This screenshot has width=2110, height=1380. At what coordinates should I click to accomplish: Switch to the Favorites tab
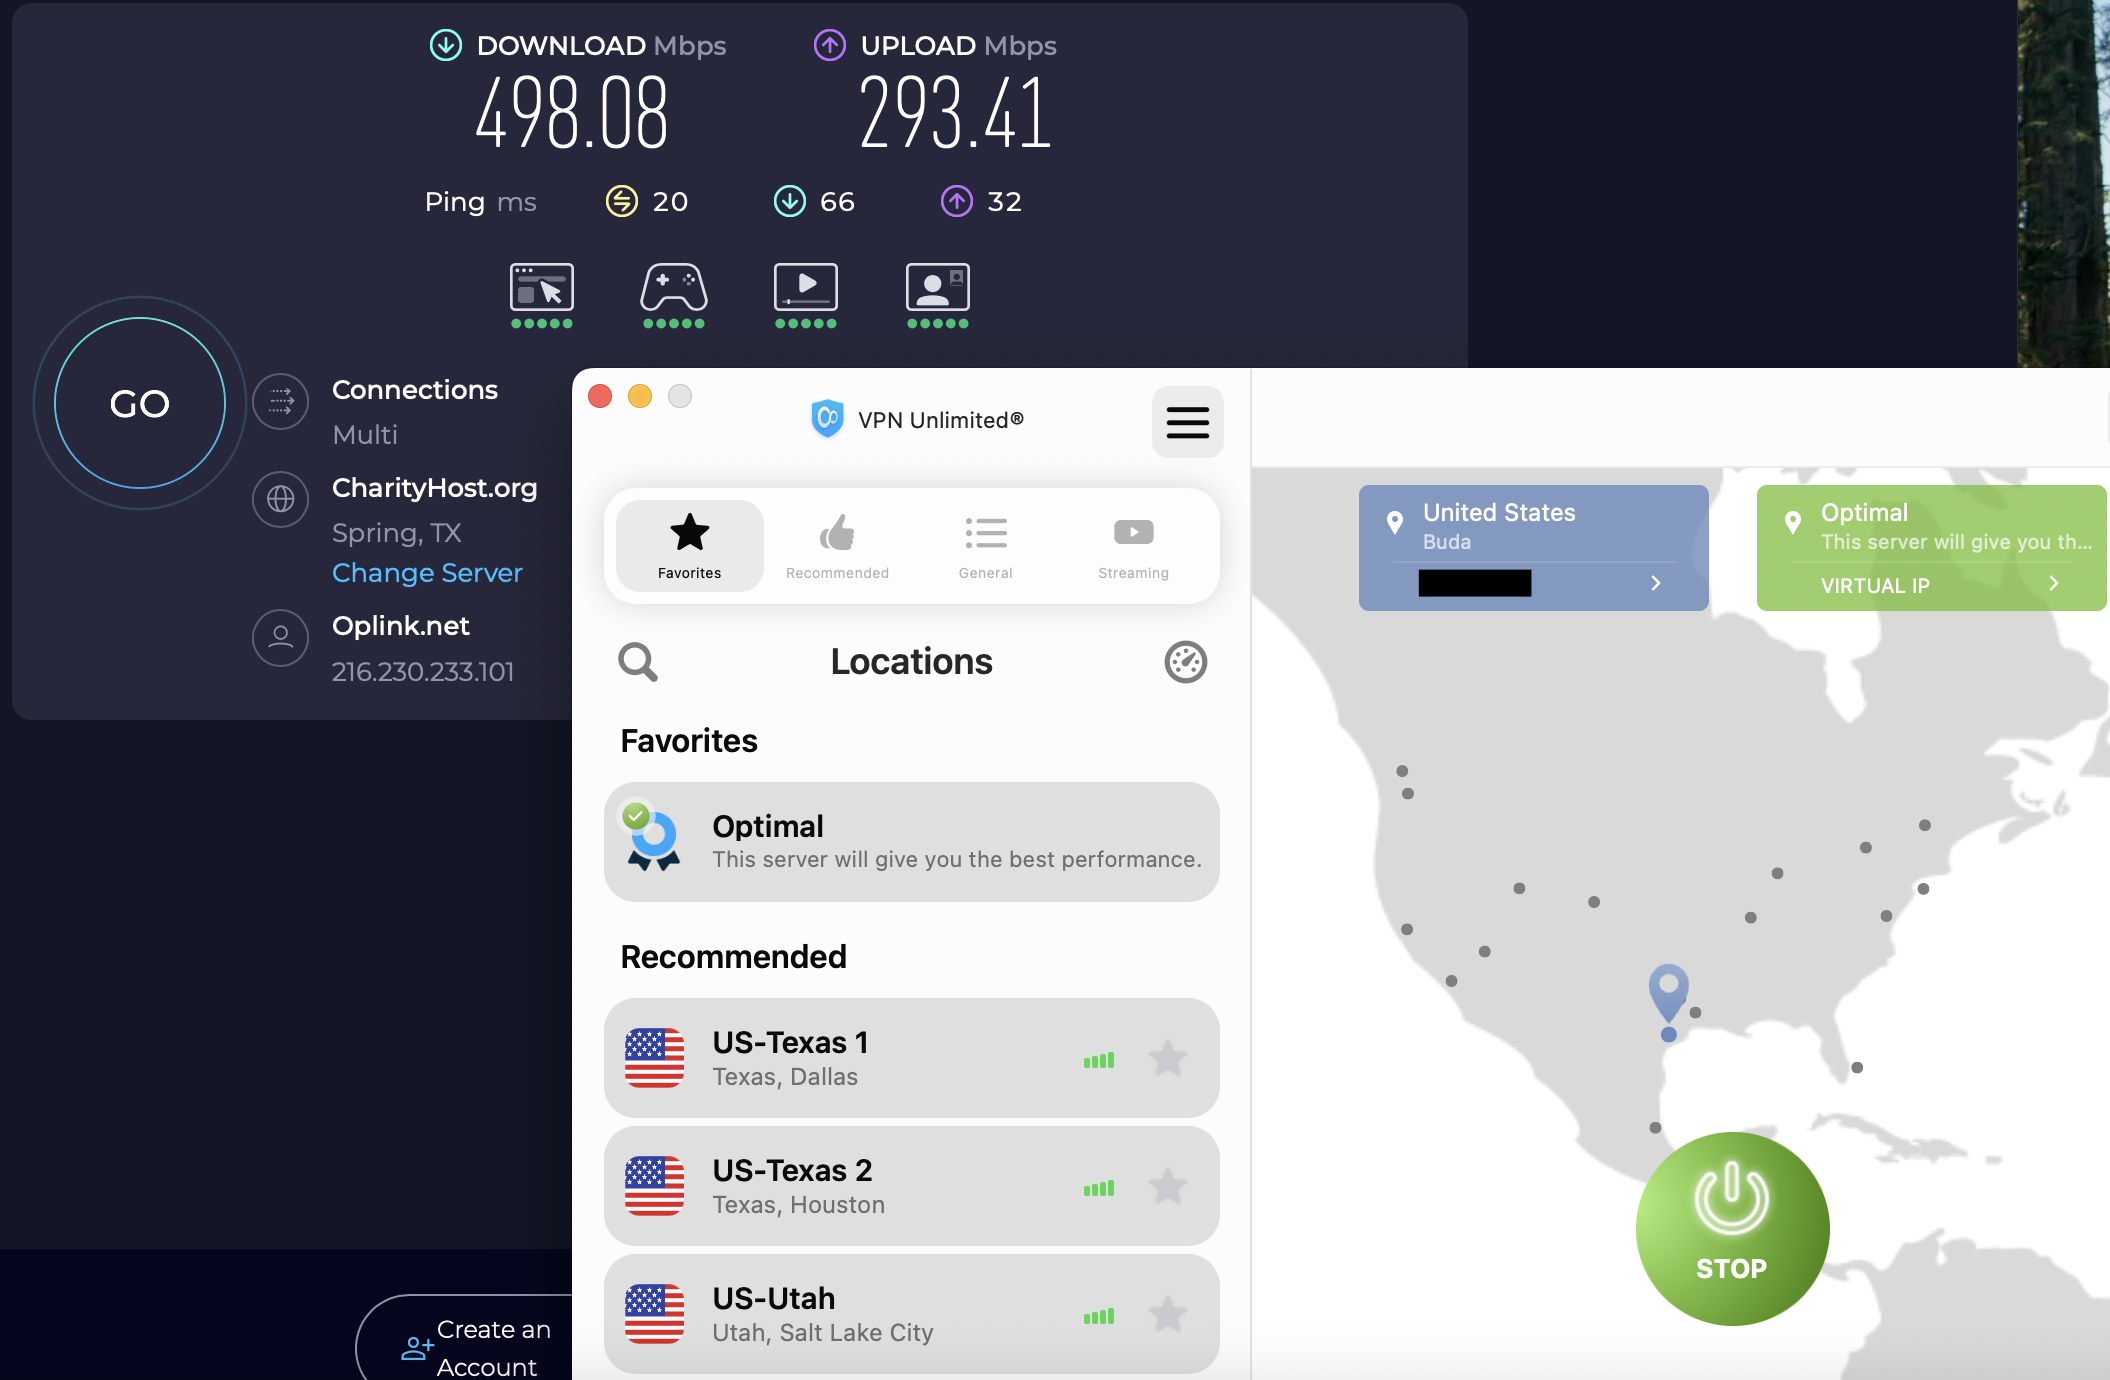690,546
